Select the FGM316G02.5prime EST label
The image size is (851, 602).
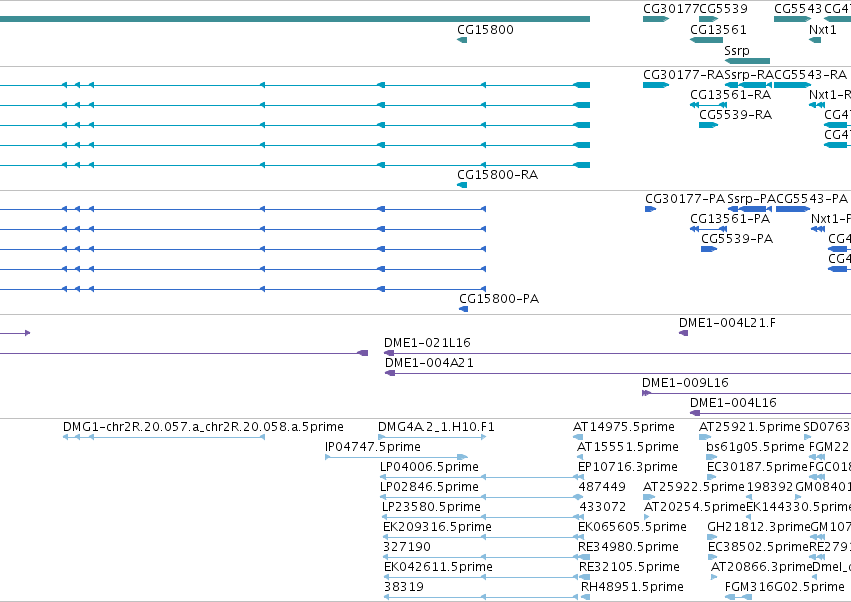(x=785, y=588)
